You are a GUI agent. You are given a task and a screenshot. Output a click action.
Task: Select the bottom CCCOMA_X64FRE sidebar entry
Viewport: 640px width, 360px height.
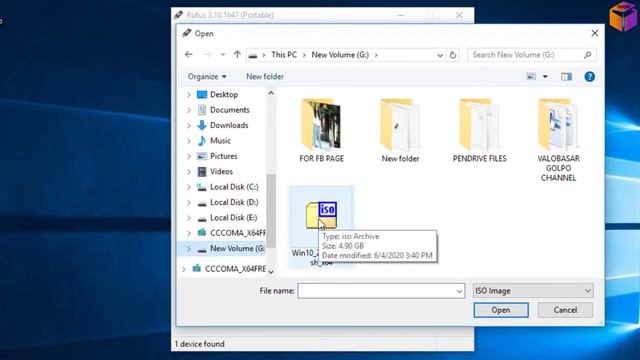(x=235, y=269)
